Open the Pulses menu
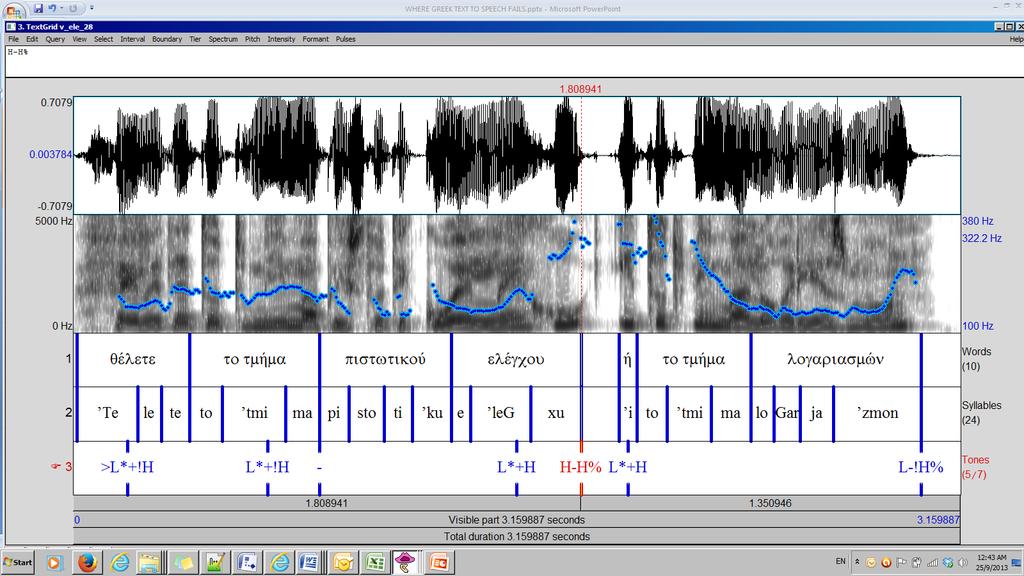Viewport: 1024px width, 576px height. click(345, 39)
